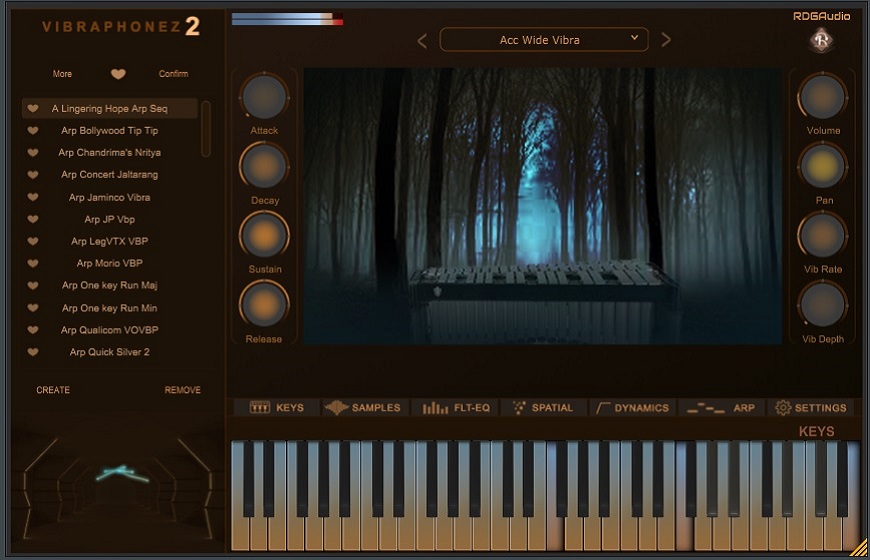Toggle favorite heart for Arp LegVTX VBP
The height and width of the screenshot is (560, 870).
tap(33, 241)
